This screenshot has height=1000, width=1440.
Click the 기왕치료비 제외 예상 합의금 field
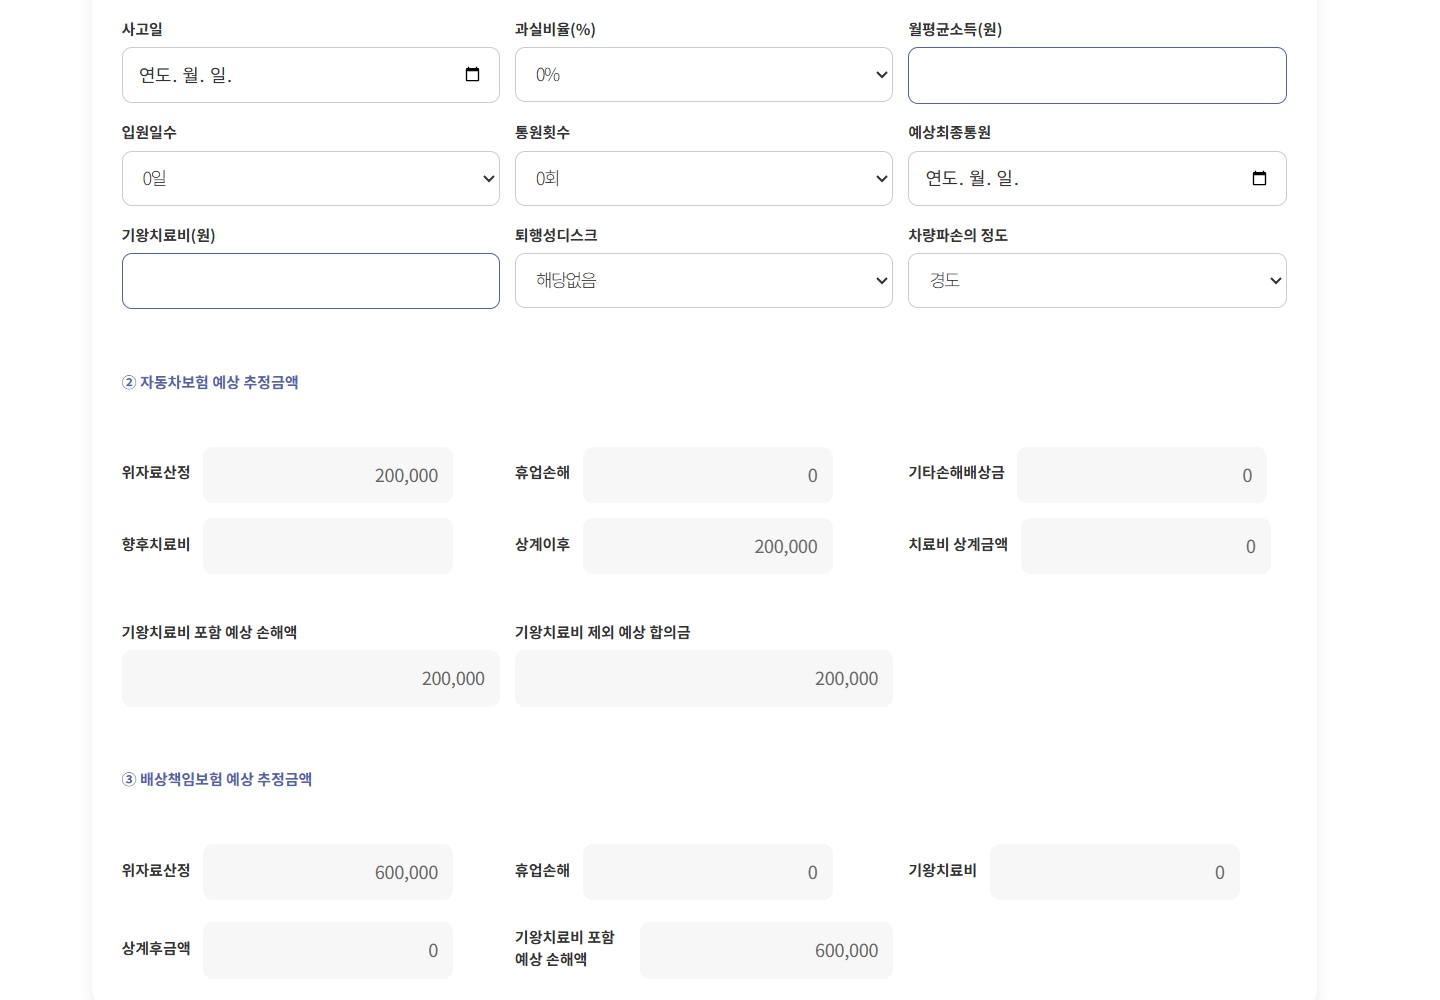704,678
